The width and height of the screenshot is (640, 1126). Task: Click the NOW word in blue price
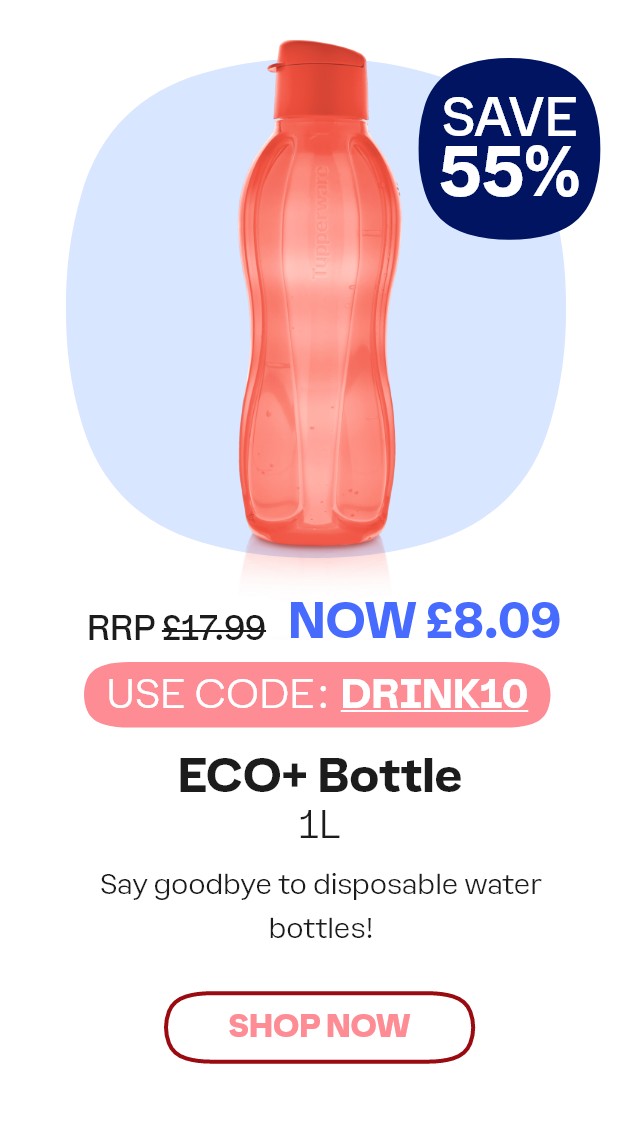pos(352,620)
